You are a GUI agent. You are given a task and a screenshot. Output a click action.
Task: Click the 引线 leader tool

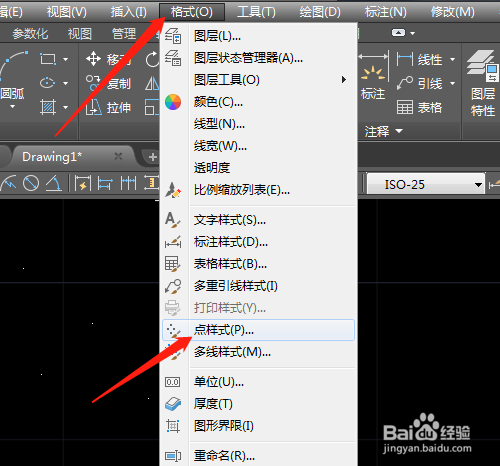(x=420, y=83)
